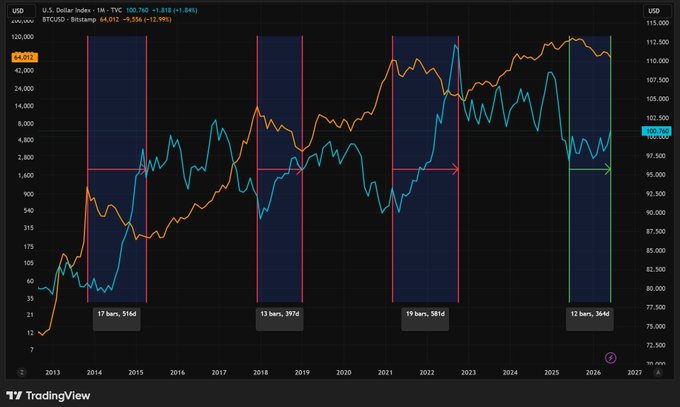Select the U.S. Dollar Index legend title
Screen dimensions: 680x407
point(82,10)
